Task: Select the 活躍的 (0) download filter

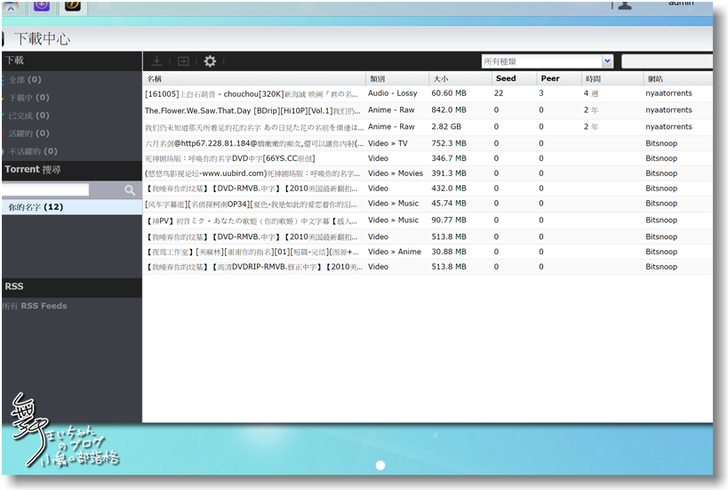Action: point(29,133)
